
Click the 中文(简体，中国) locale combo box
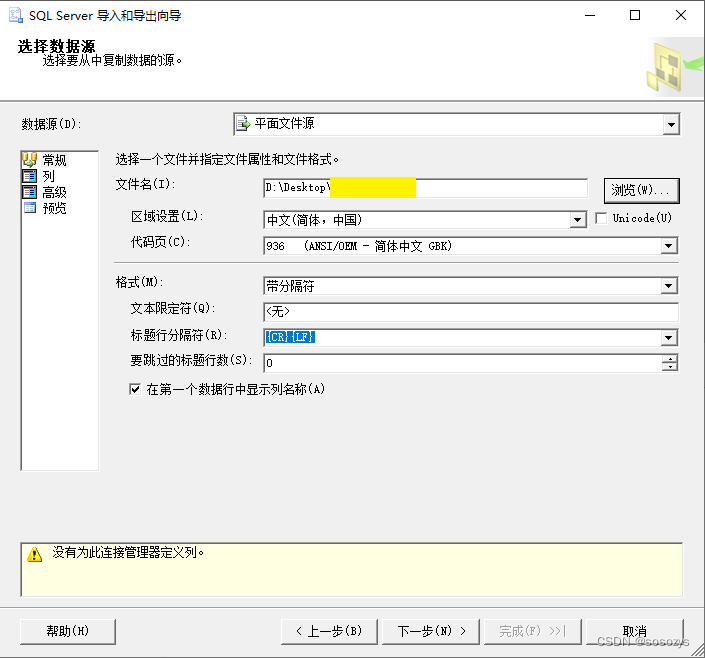coord(425,220)
